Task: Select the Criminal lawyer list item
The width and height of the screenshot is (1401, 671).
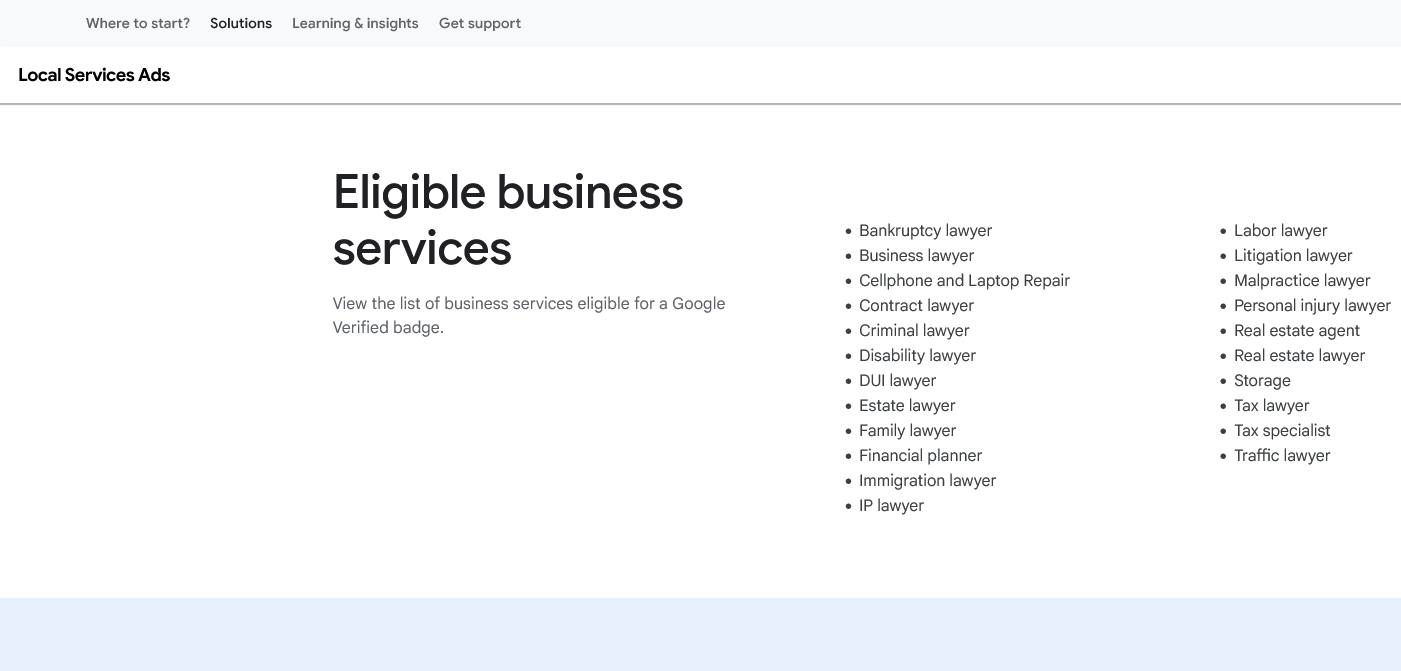Action: pyautogui.click(x=914, y=330)
